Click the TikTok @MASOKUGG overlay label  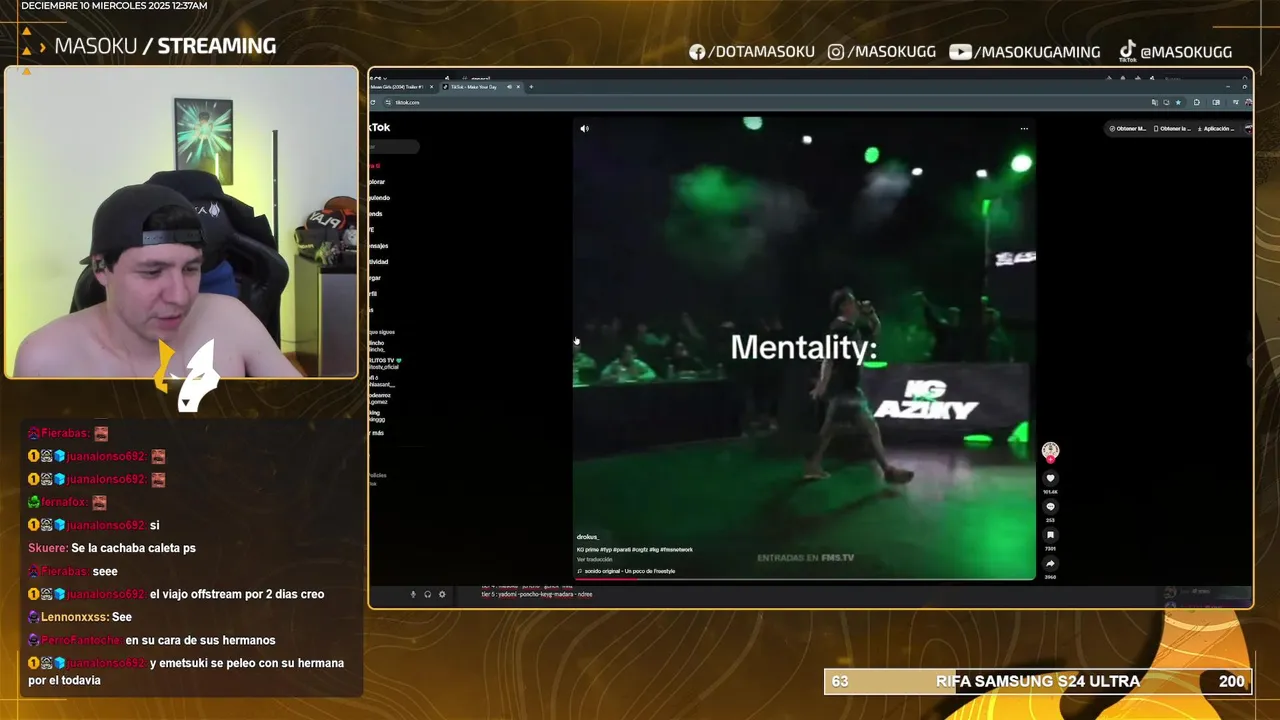1175,51
